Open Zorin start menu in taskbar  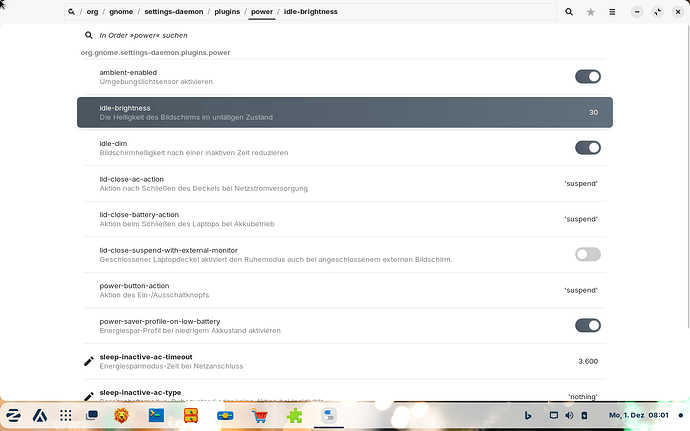14,415
